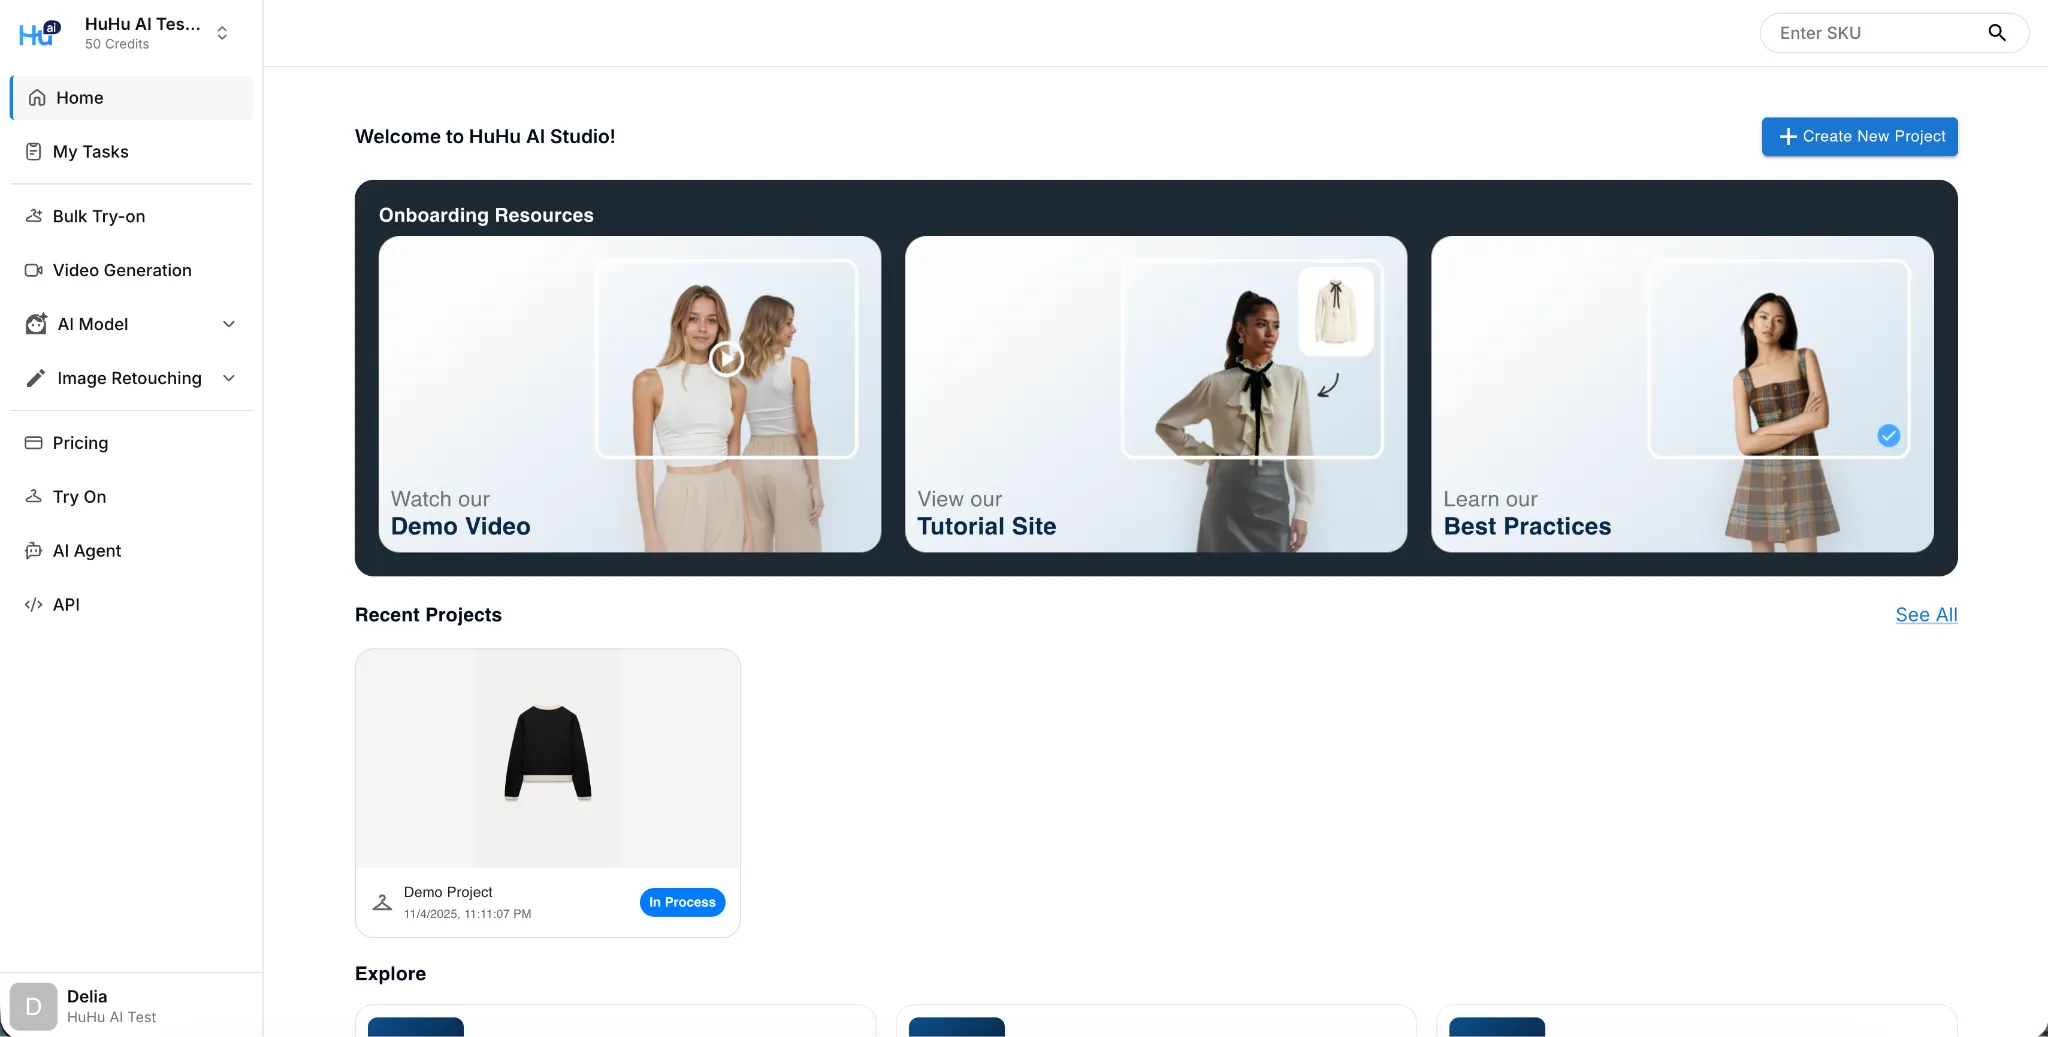The width and height of the screenshot is (2048, 1037).
Task: Click the Demo Project title
Action: point(448,892)
